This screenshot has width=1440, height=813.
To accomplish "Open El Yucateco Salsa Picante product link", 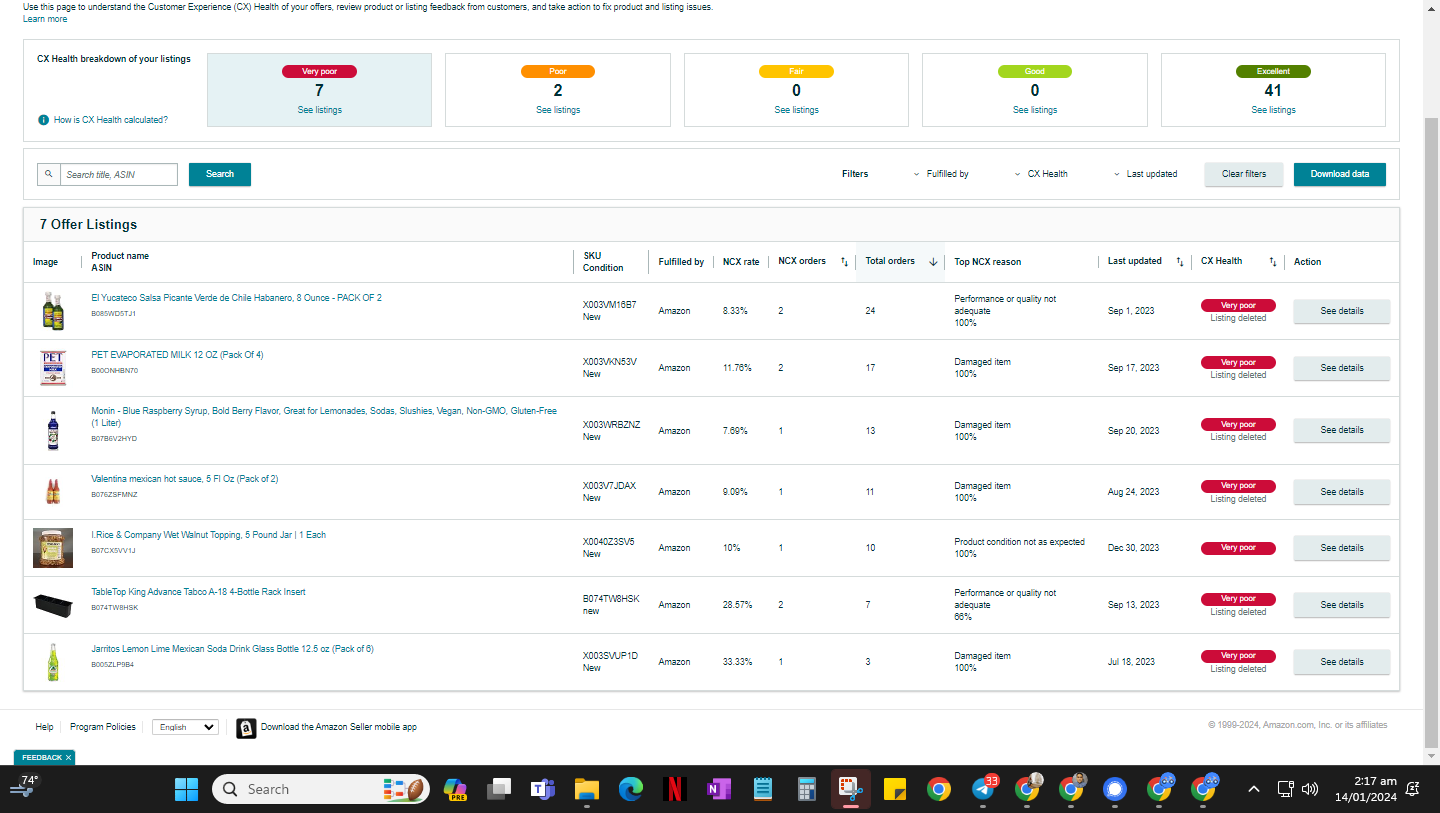I will click(x=236, y=298).
